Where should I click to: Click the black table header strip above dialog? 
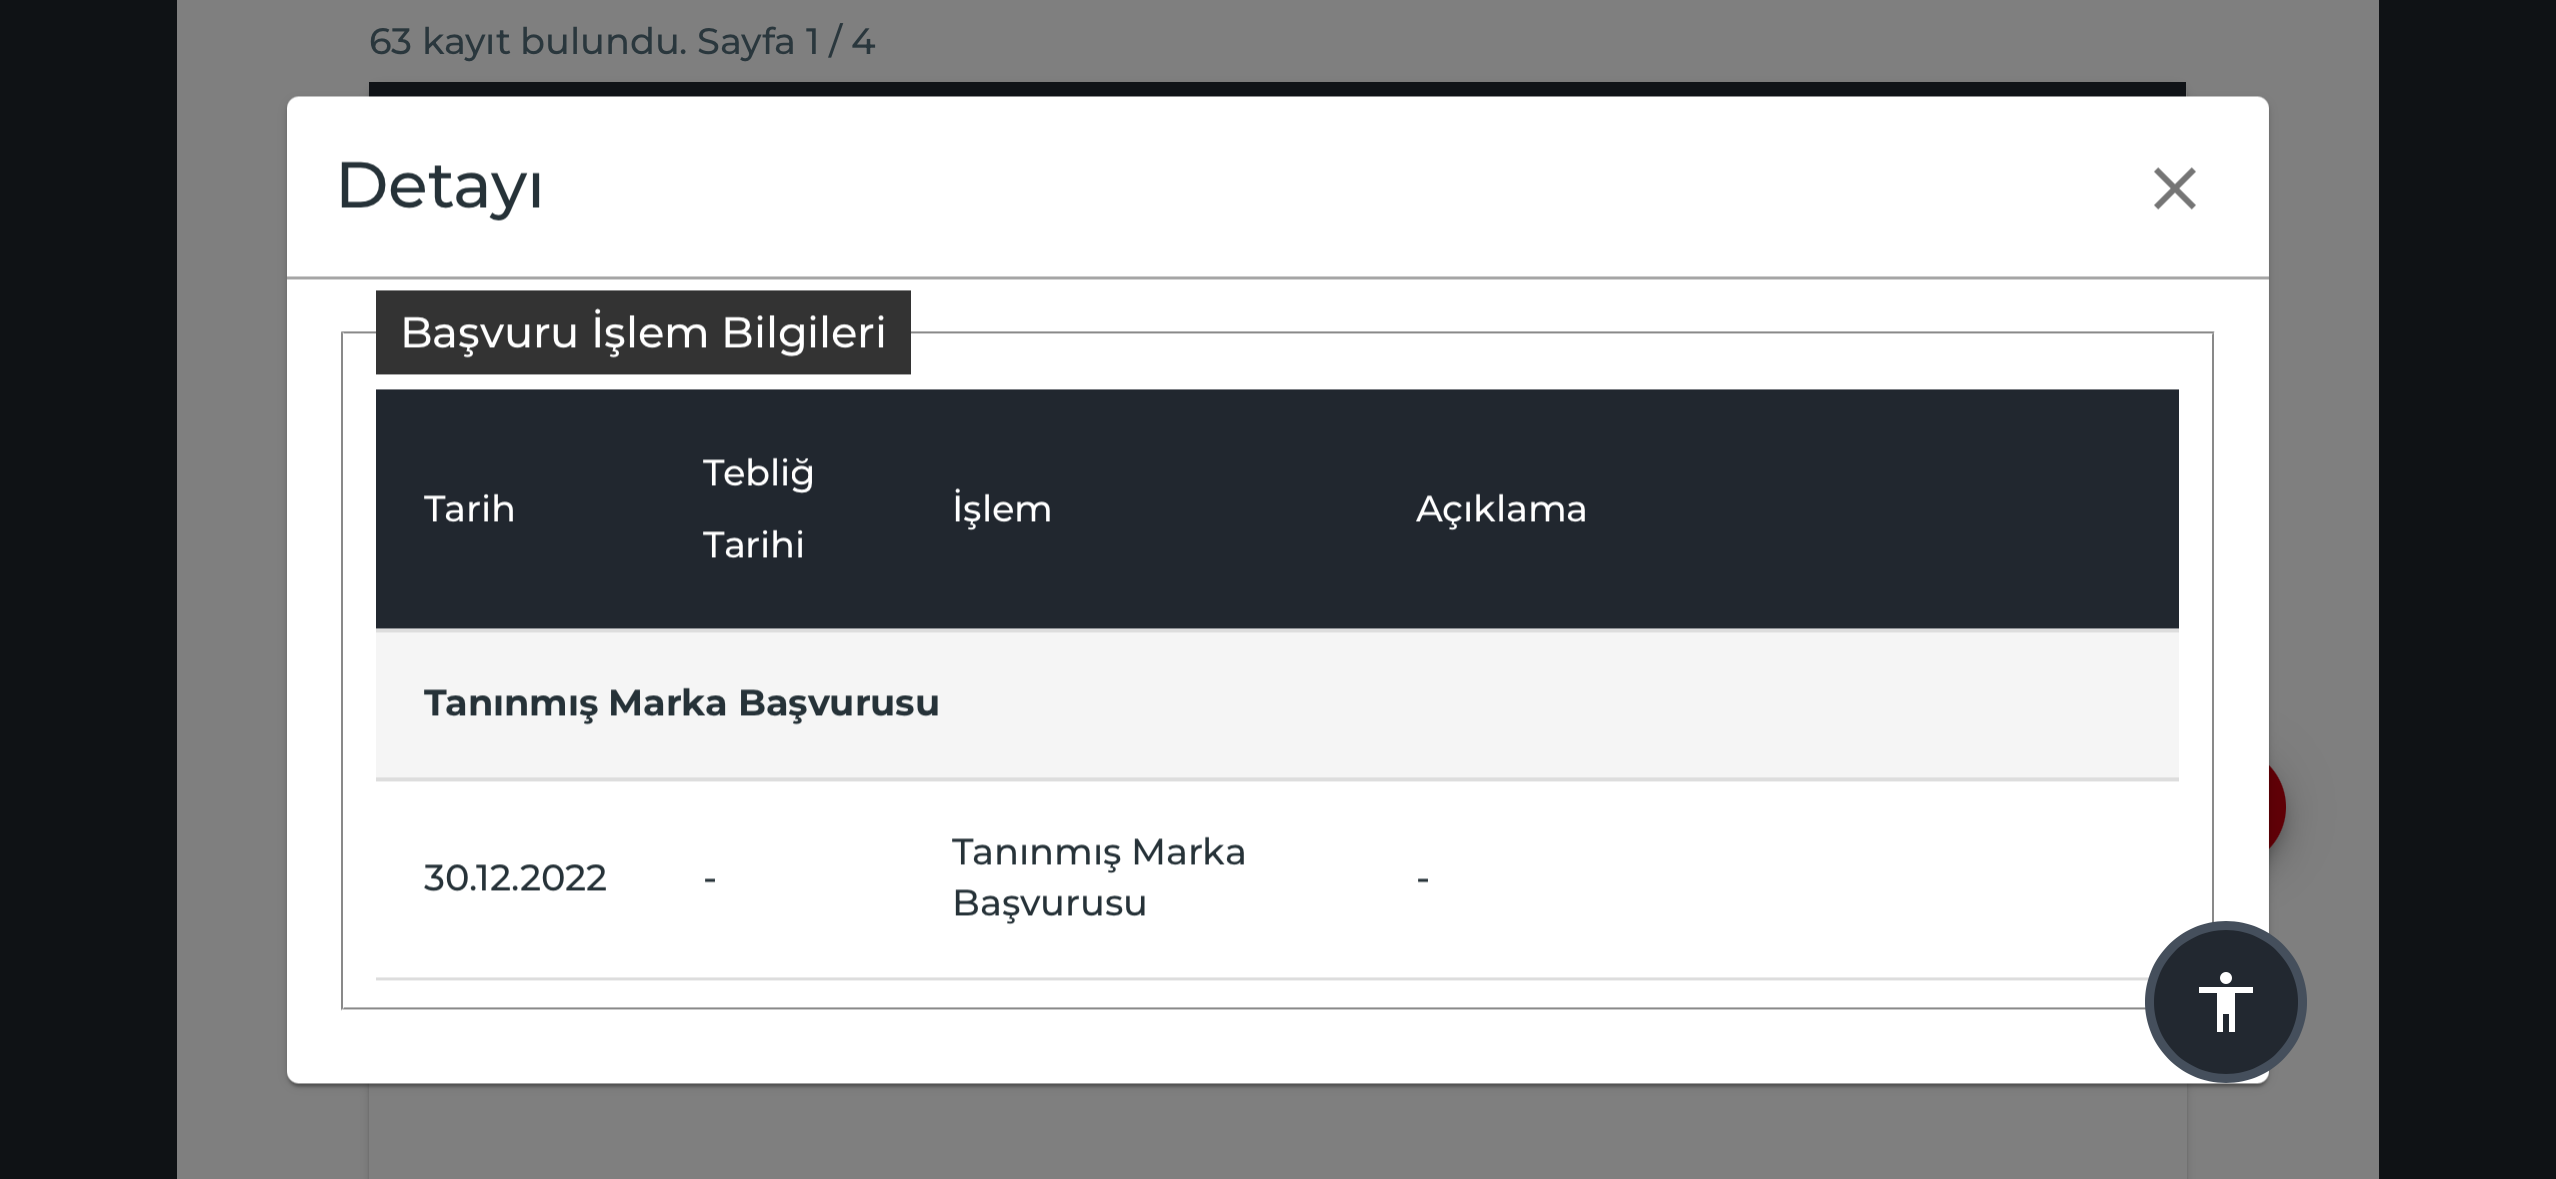coord(1277,89)
